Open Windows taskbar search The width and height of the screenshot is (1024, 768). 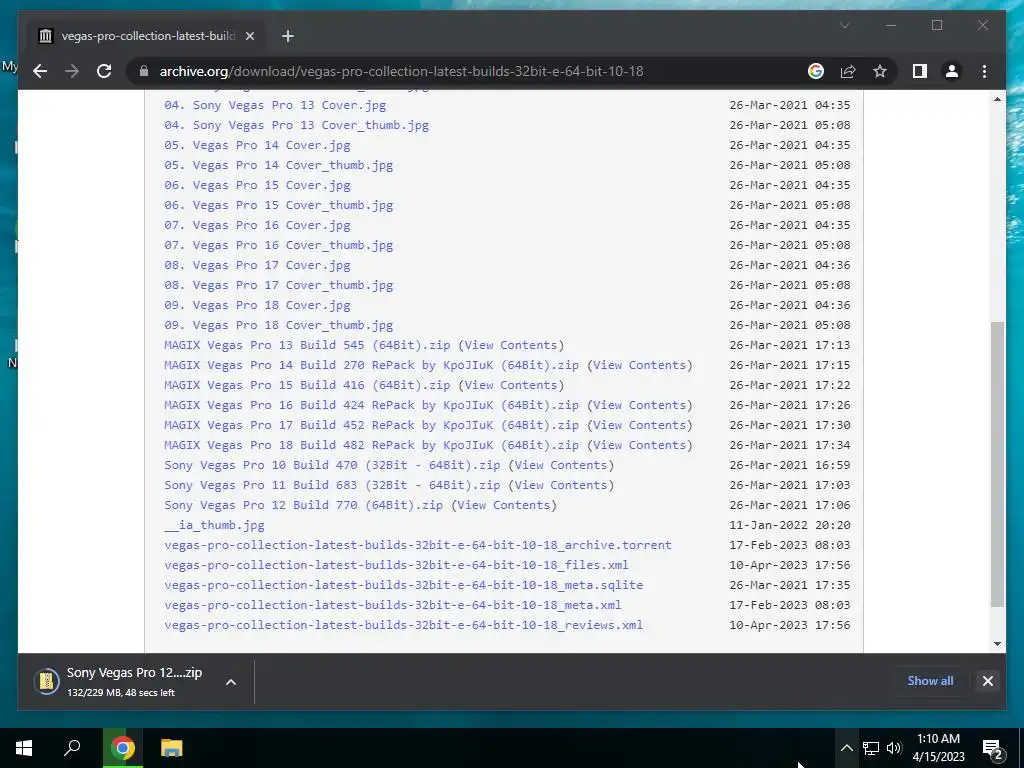pyautogui.click(x=72, y=748)
